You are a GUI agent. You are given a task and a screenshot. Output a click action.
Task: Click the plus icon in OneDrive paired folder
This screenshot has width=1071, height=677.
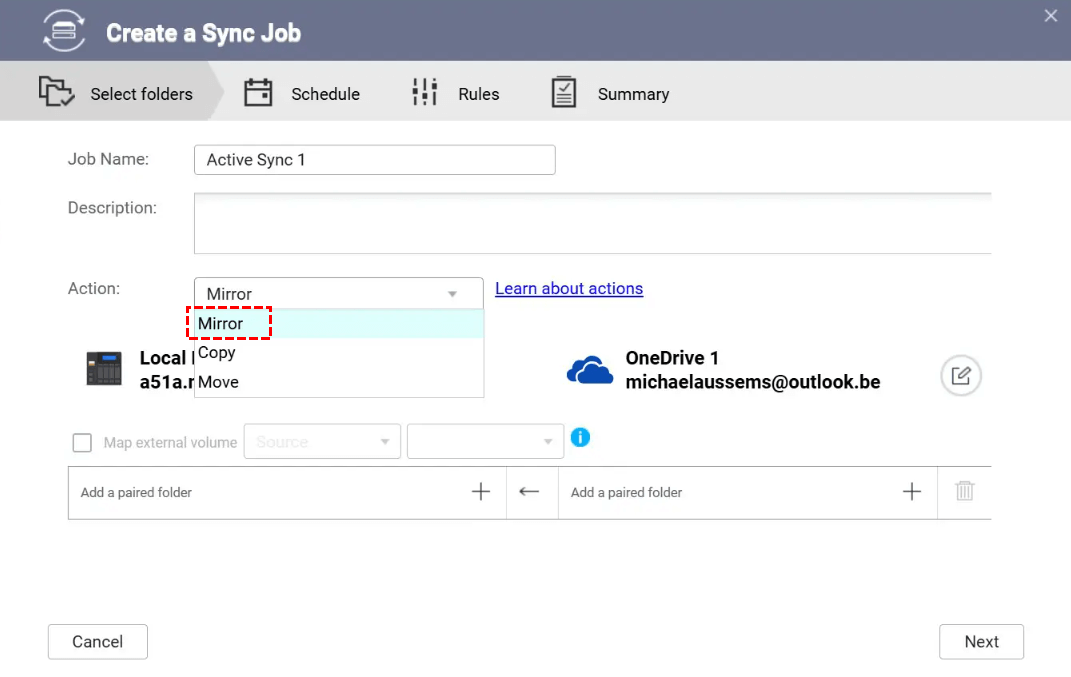click(x=911, y=492)
